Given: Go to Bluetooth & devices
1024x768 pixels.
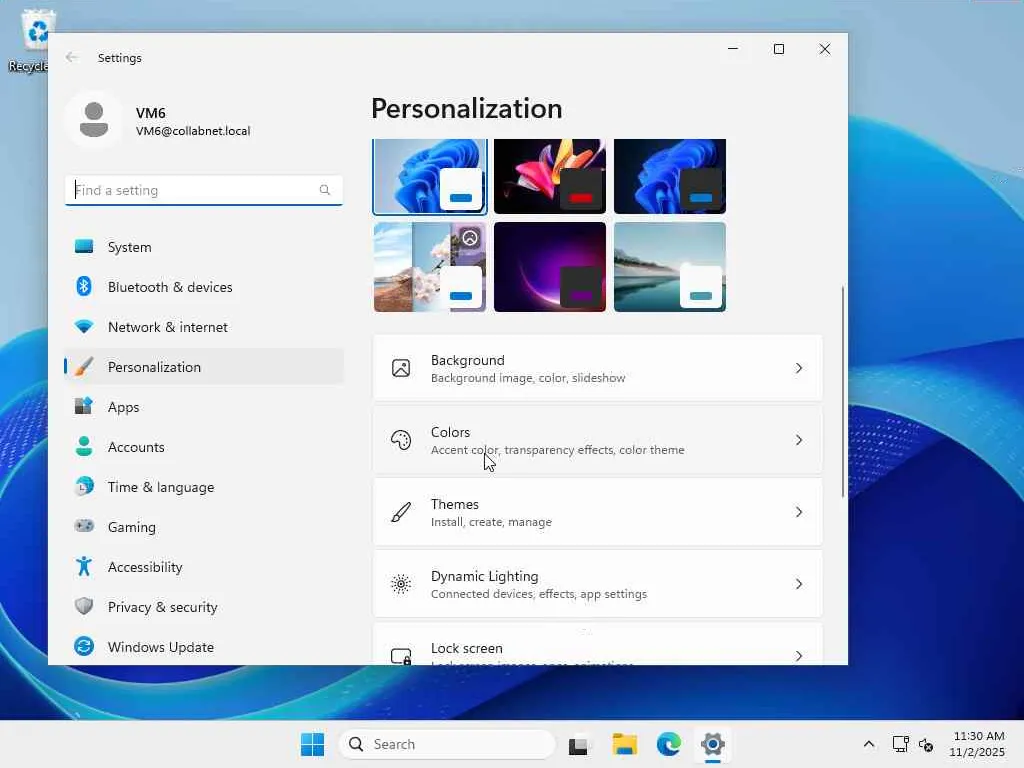Looking at the screenshot, I should coord(204,287).
